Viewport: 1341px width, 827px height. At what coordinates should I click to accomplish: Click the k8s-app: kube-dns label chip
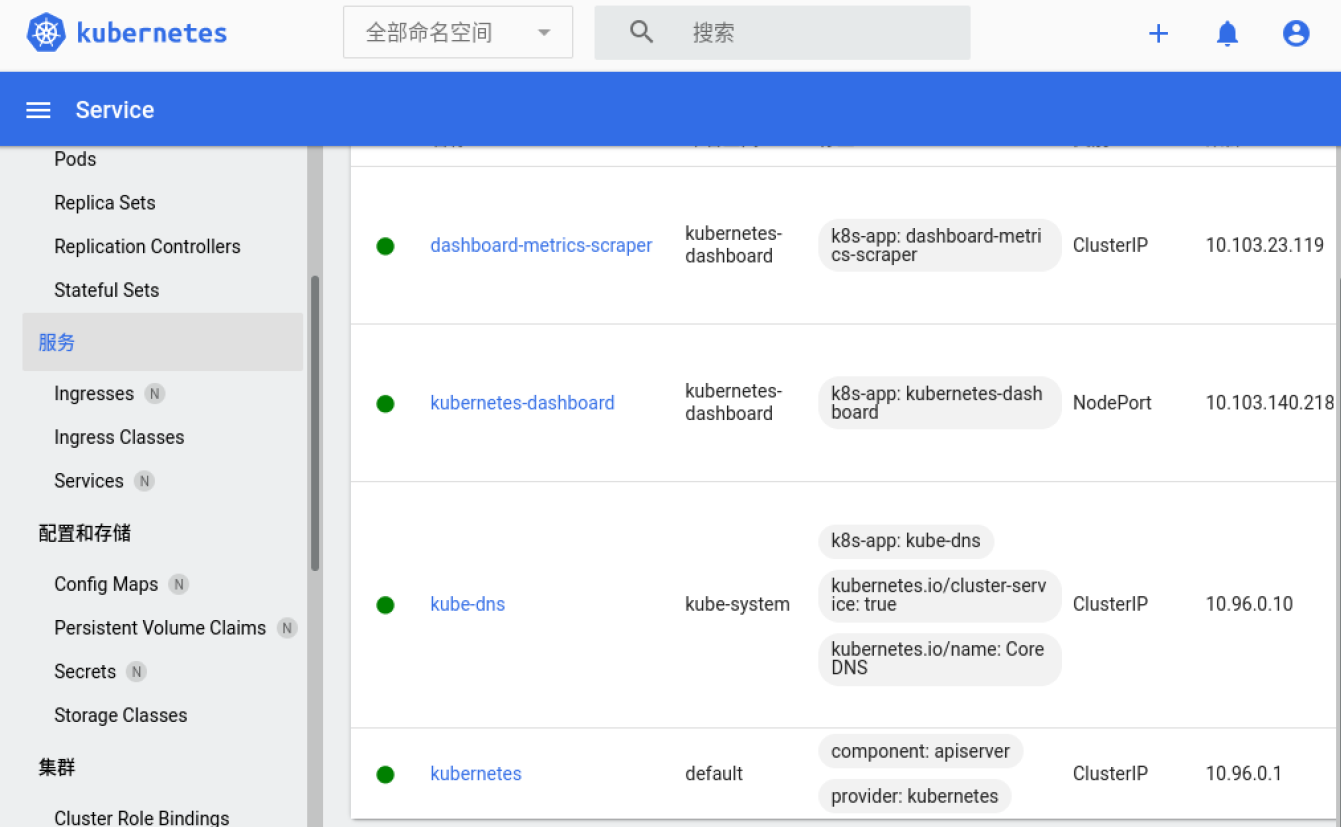(906, 541)
